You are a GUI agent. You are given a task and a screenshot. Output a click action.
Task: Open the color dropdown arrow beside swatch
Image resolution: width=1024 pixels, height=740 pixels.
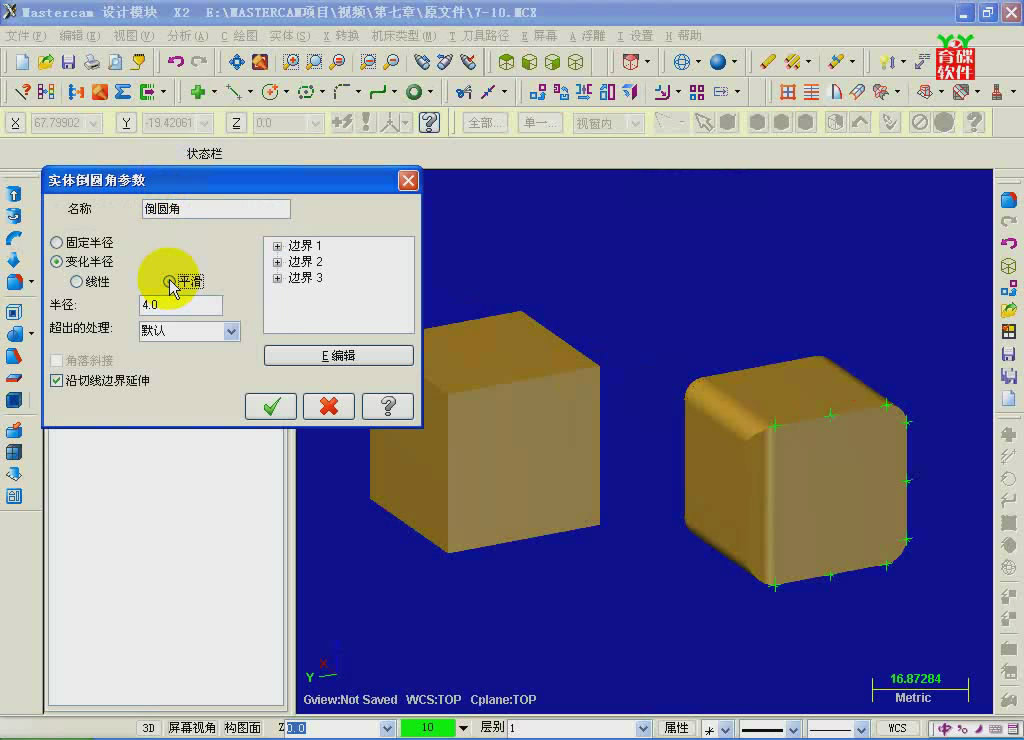463,728
